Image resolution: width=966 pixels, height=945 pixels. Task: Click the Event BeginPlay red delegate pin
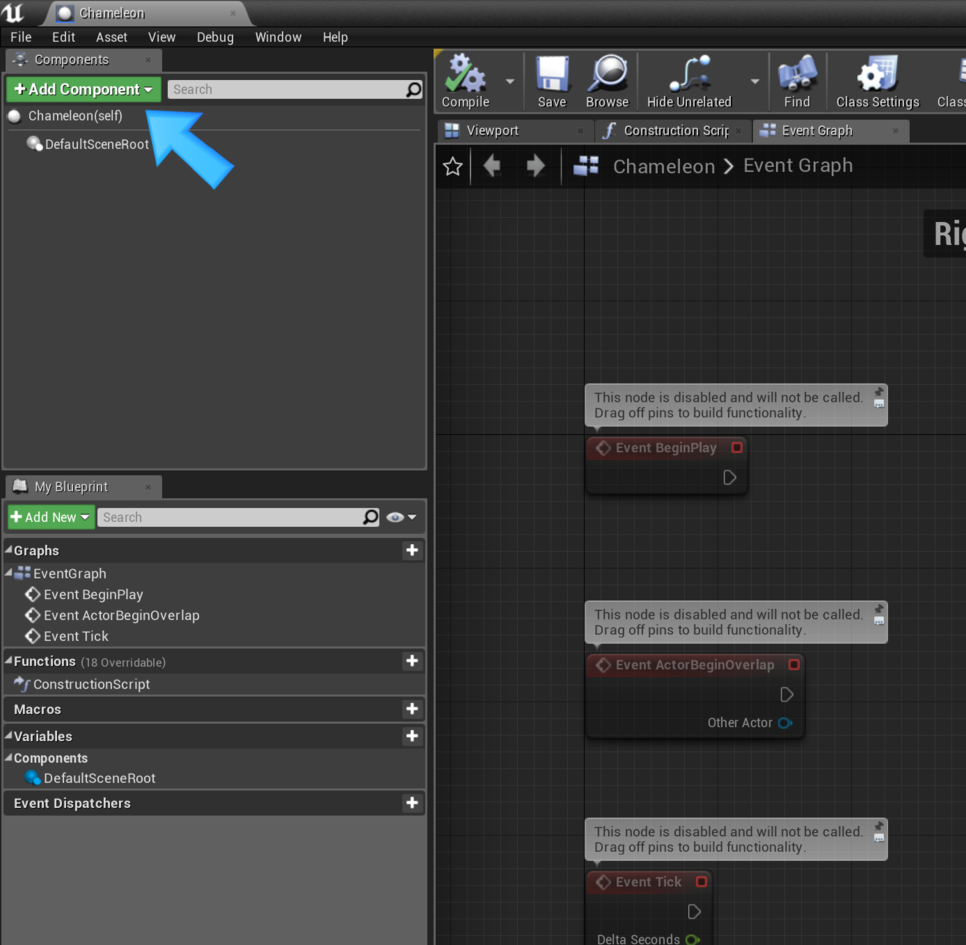(x=737, y=448)
